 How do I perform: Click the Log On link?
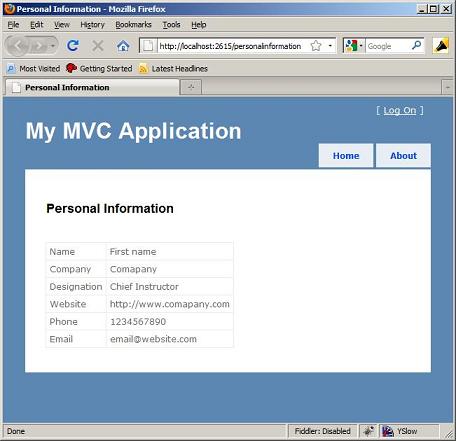pyautogui.click(x=400, y=110)
